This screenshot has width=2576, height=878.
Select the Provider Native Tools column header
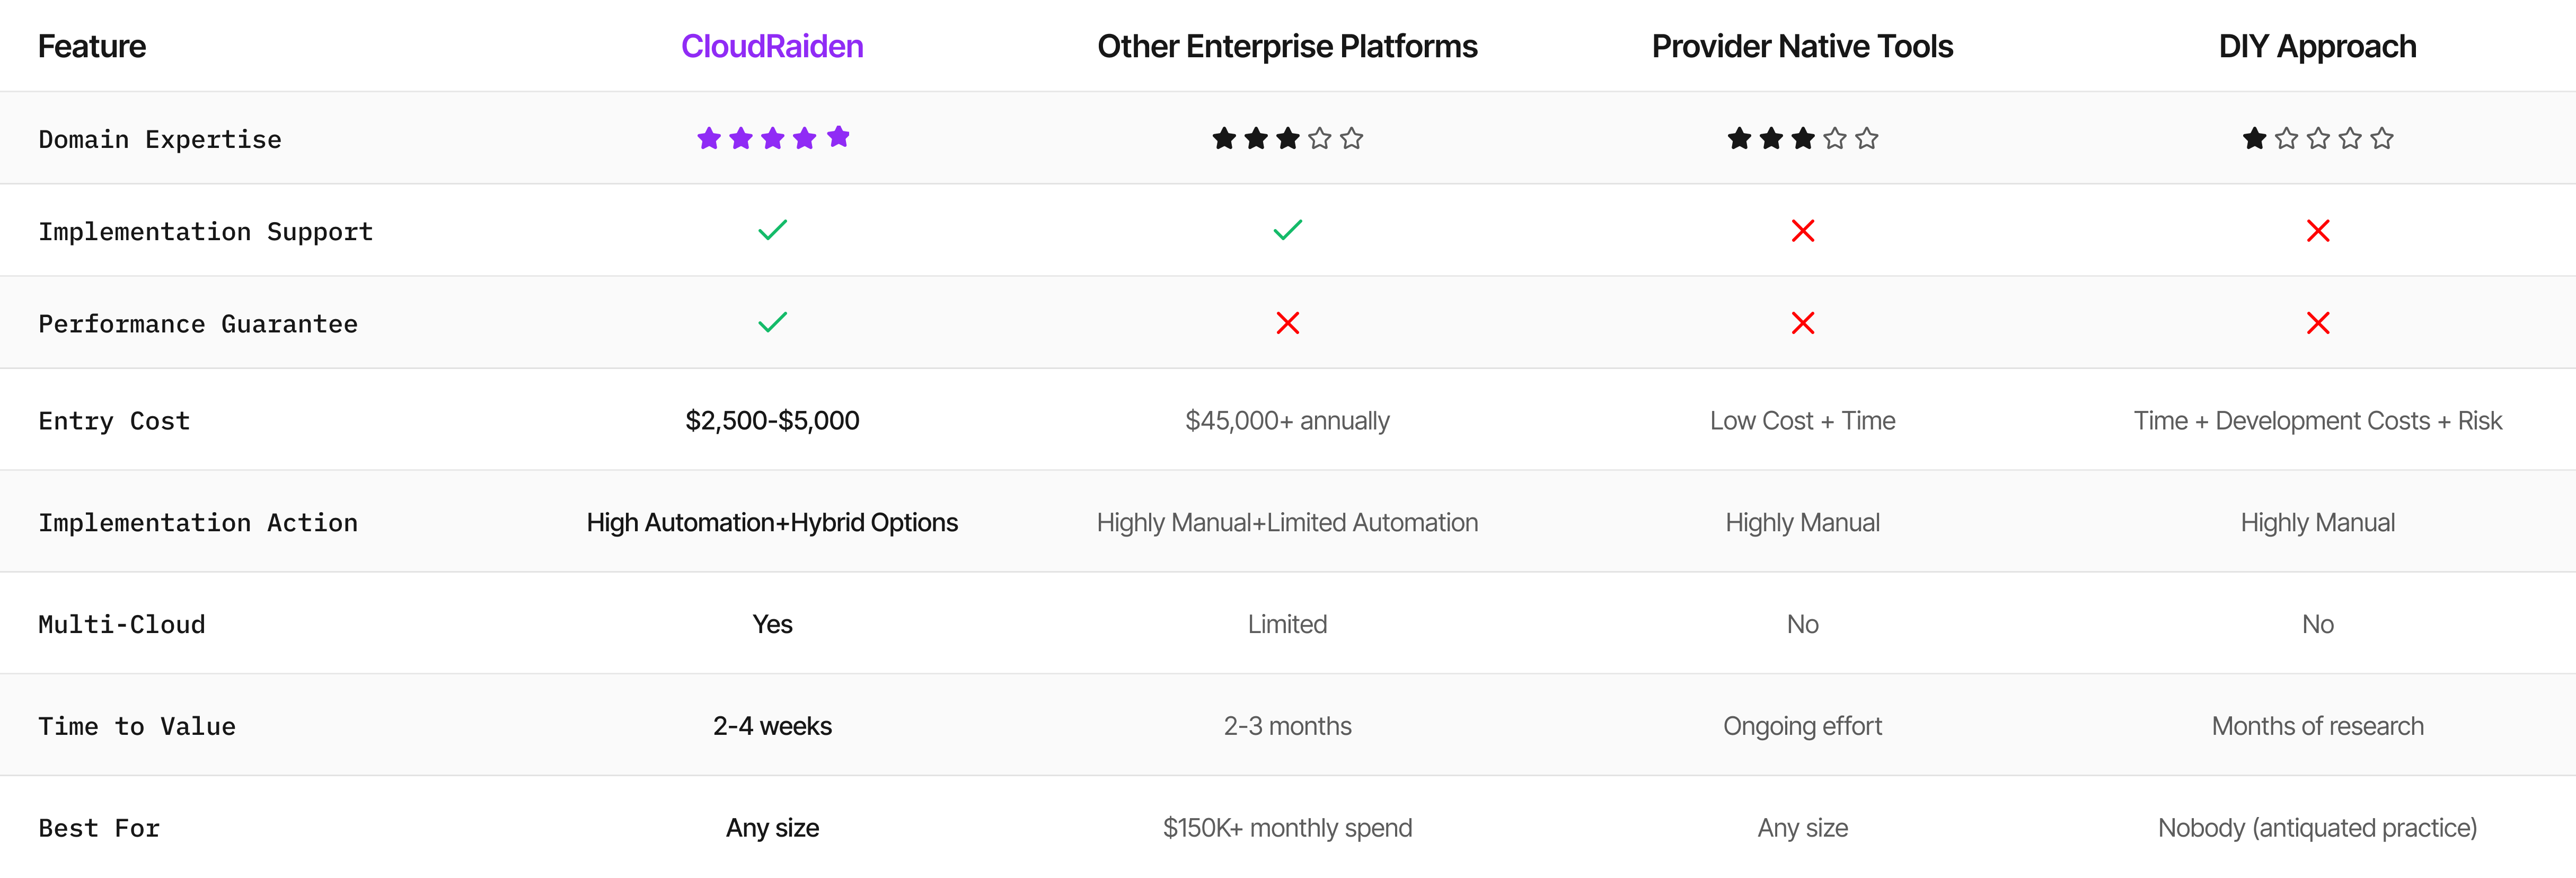pos(1802,46)
